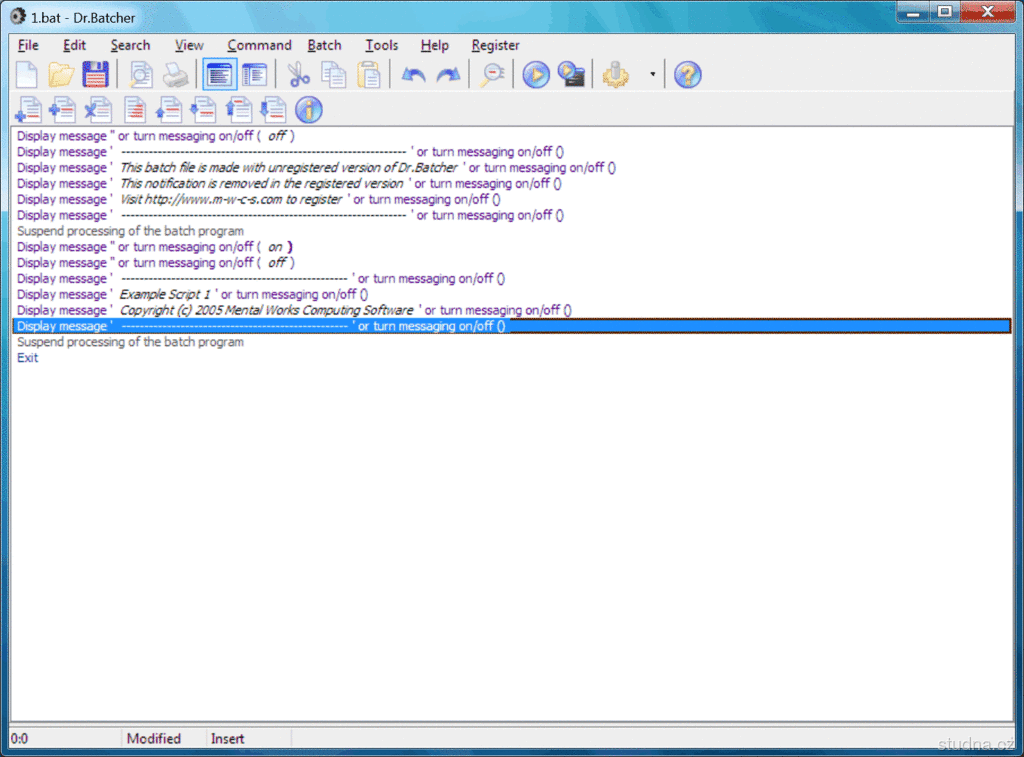The width and height of the screenshot is (1024, 757).
Task: Click the blue info icon in second toolbar
Action: (x=309, y=109)
